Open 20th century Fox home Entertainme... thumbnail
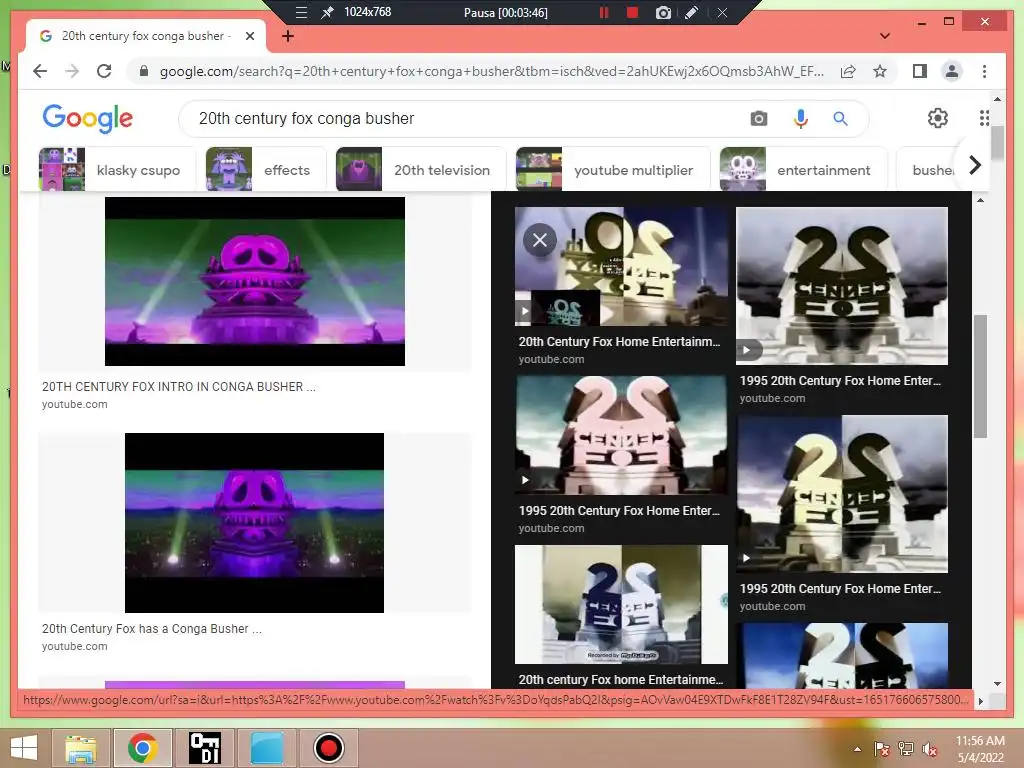The image size is (1024, 768). pos(621,604)
